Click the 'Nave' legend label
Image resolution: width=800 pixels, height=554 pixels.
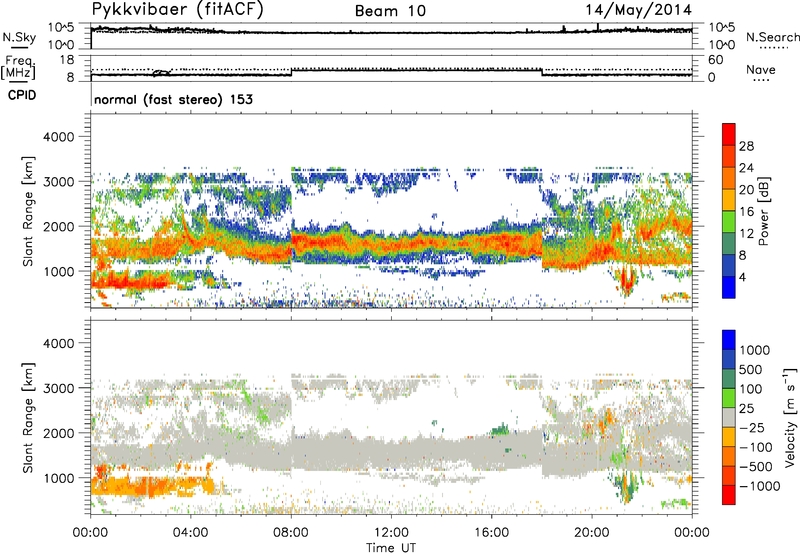761,70
